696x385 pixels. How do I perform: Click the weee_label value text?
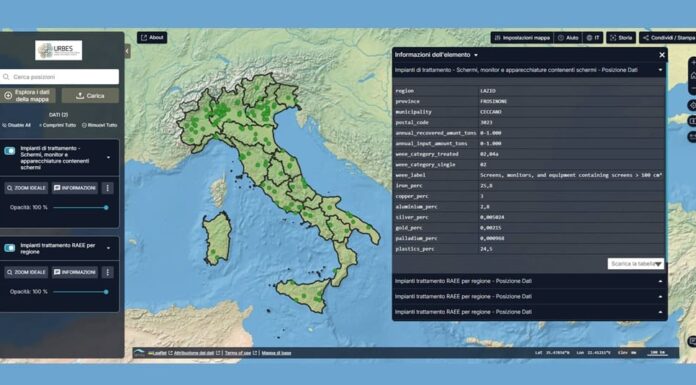571,175
